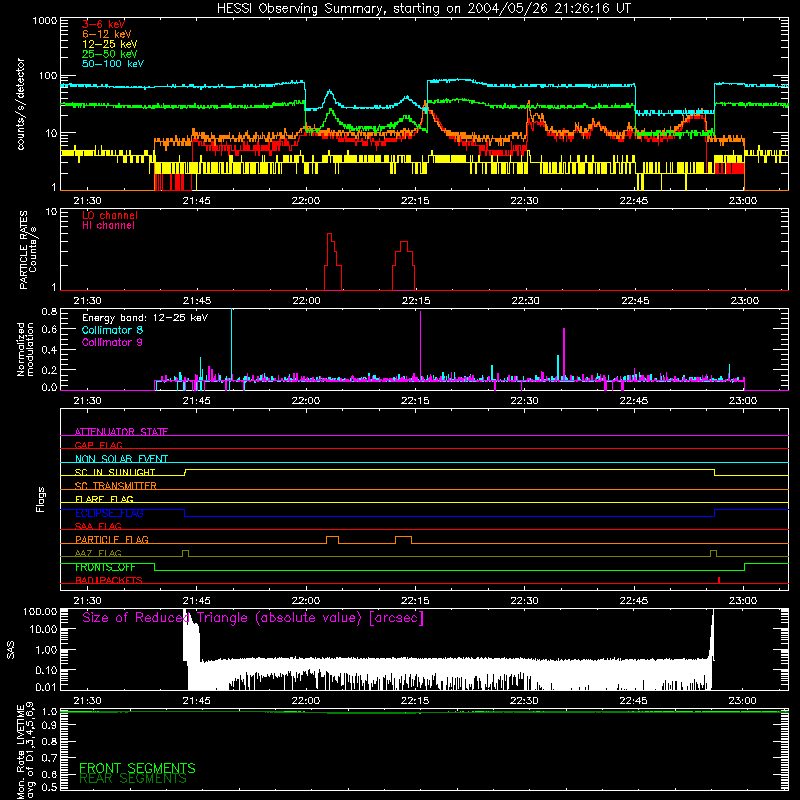Click the red BAD_PACKETS tick mark
Image resolution: width=800 pixels, height=800 pixels.
[x=719, y=580]
